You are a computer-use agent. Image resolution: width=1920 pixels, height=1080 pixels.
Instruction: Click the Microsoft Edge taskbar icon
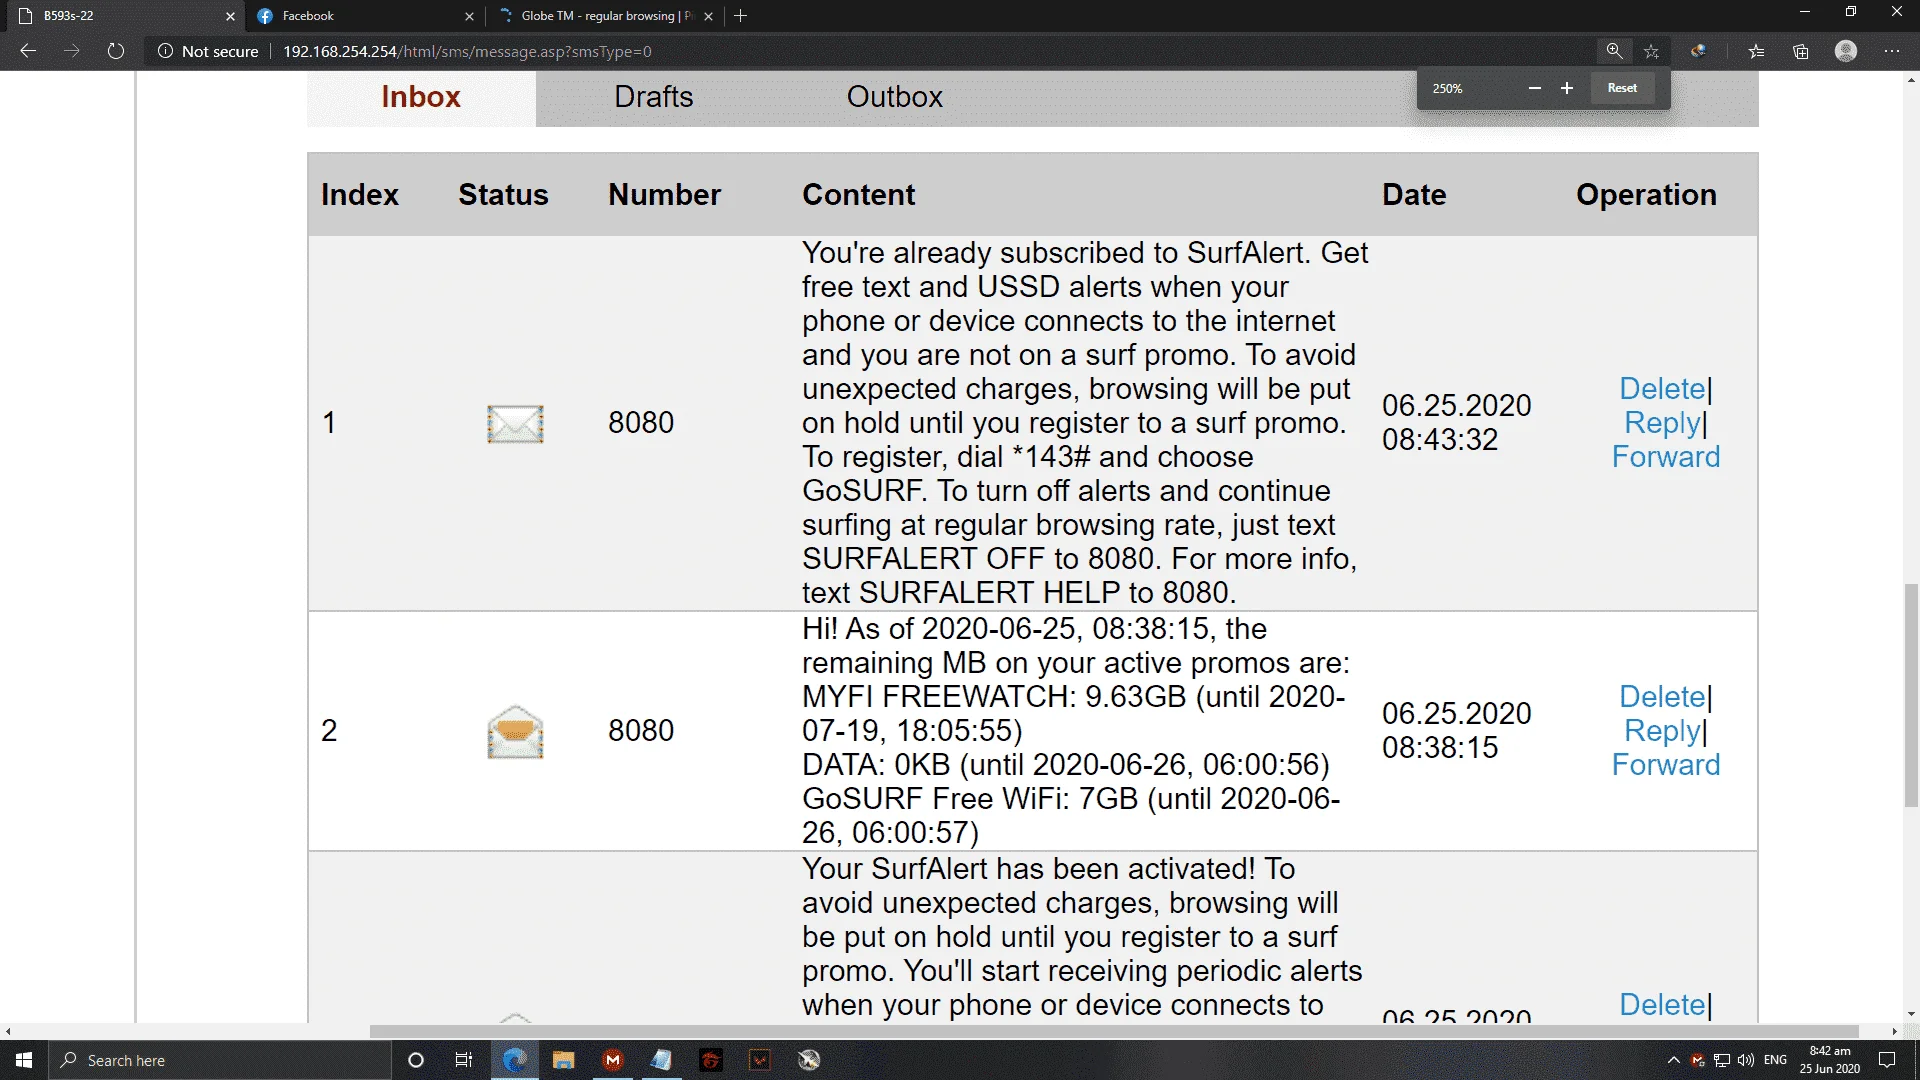(514, 1060)
